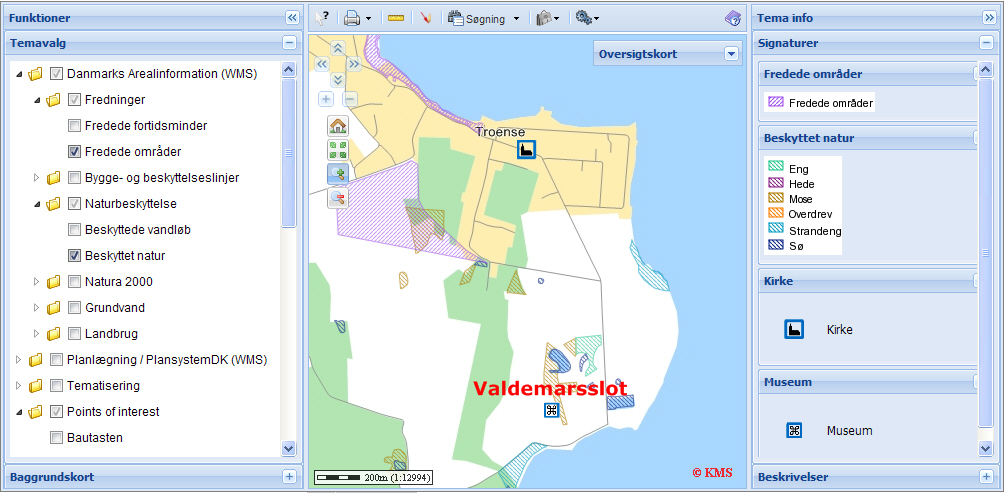1004x493 pixels.
Task: Click the home extent house icon
Action: [337, 126]
